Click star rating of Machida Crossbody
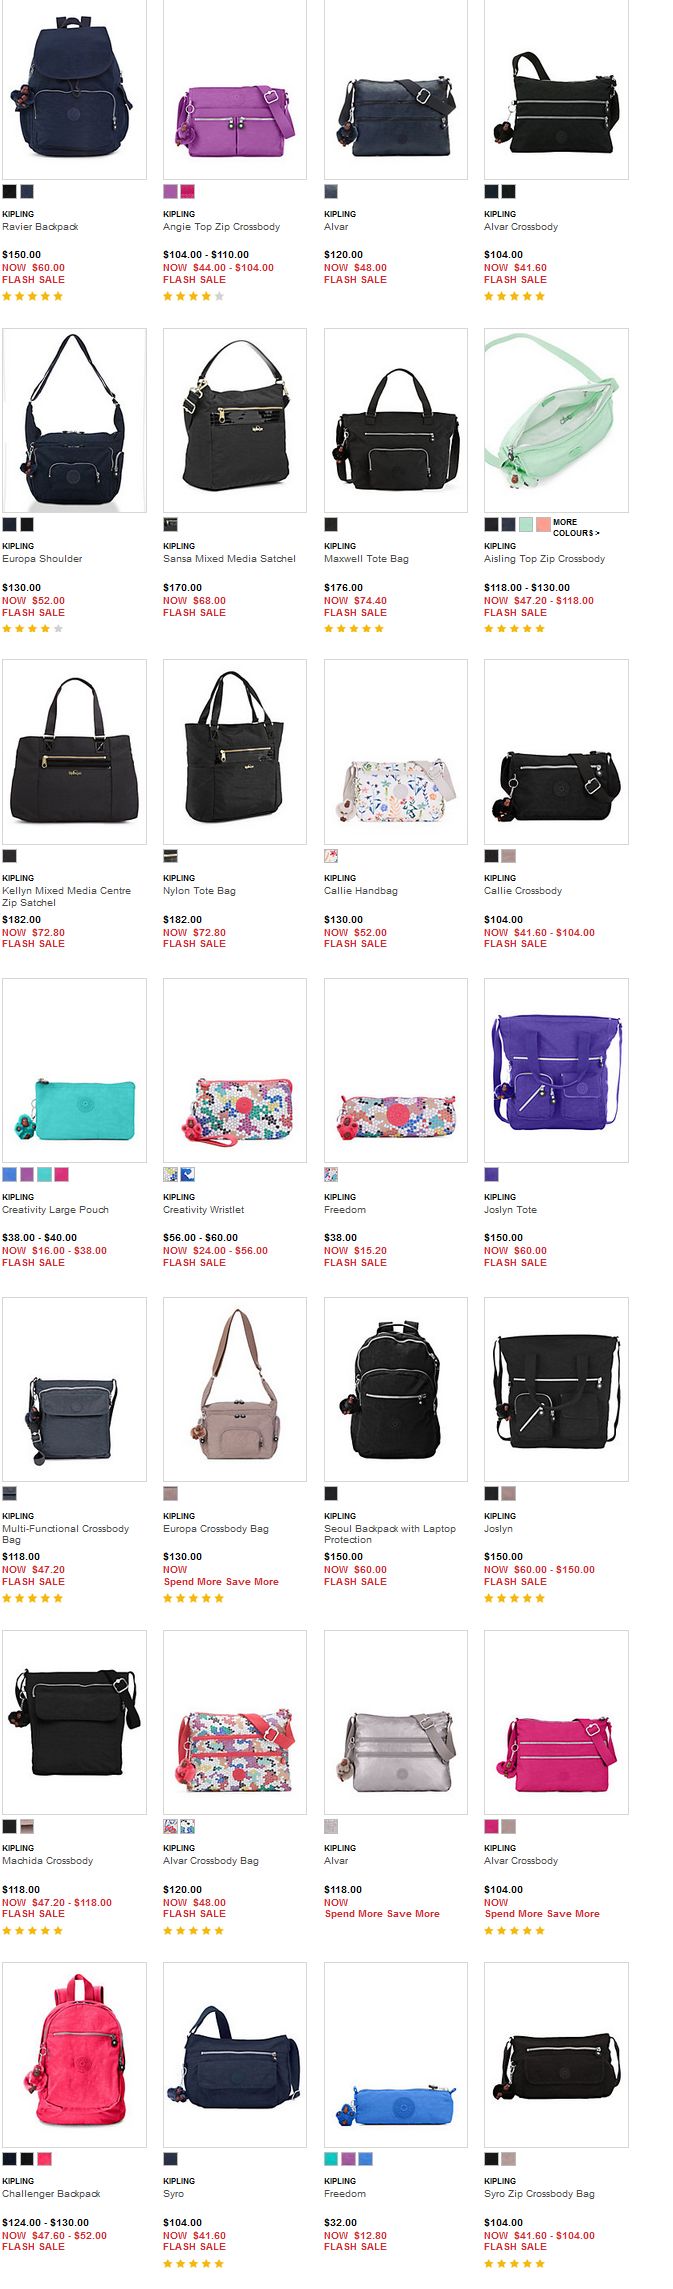673x2289 pixels. (x=32, y=1931)
